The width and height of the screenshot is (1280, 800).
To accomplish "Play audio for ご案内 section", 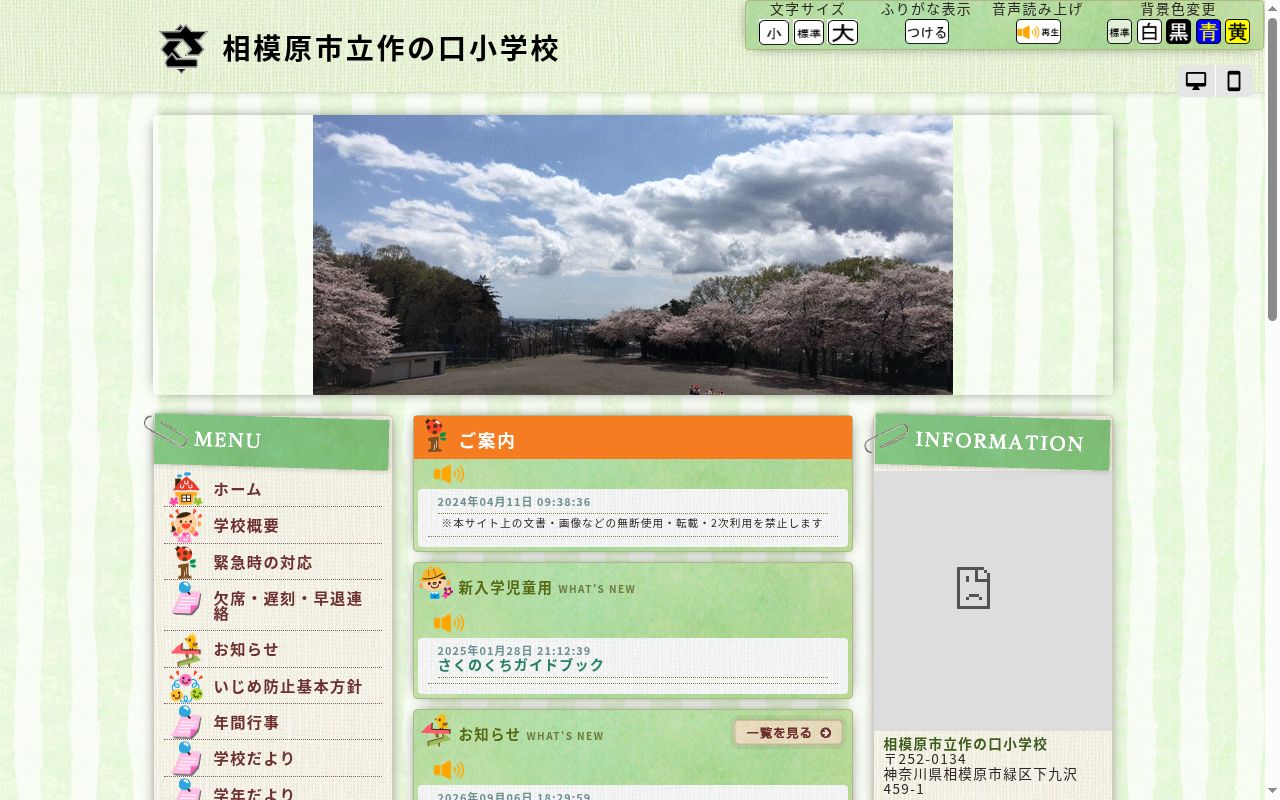I will point(449,474).
